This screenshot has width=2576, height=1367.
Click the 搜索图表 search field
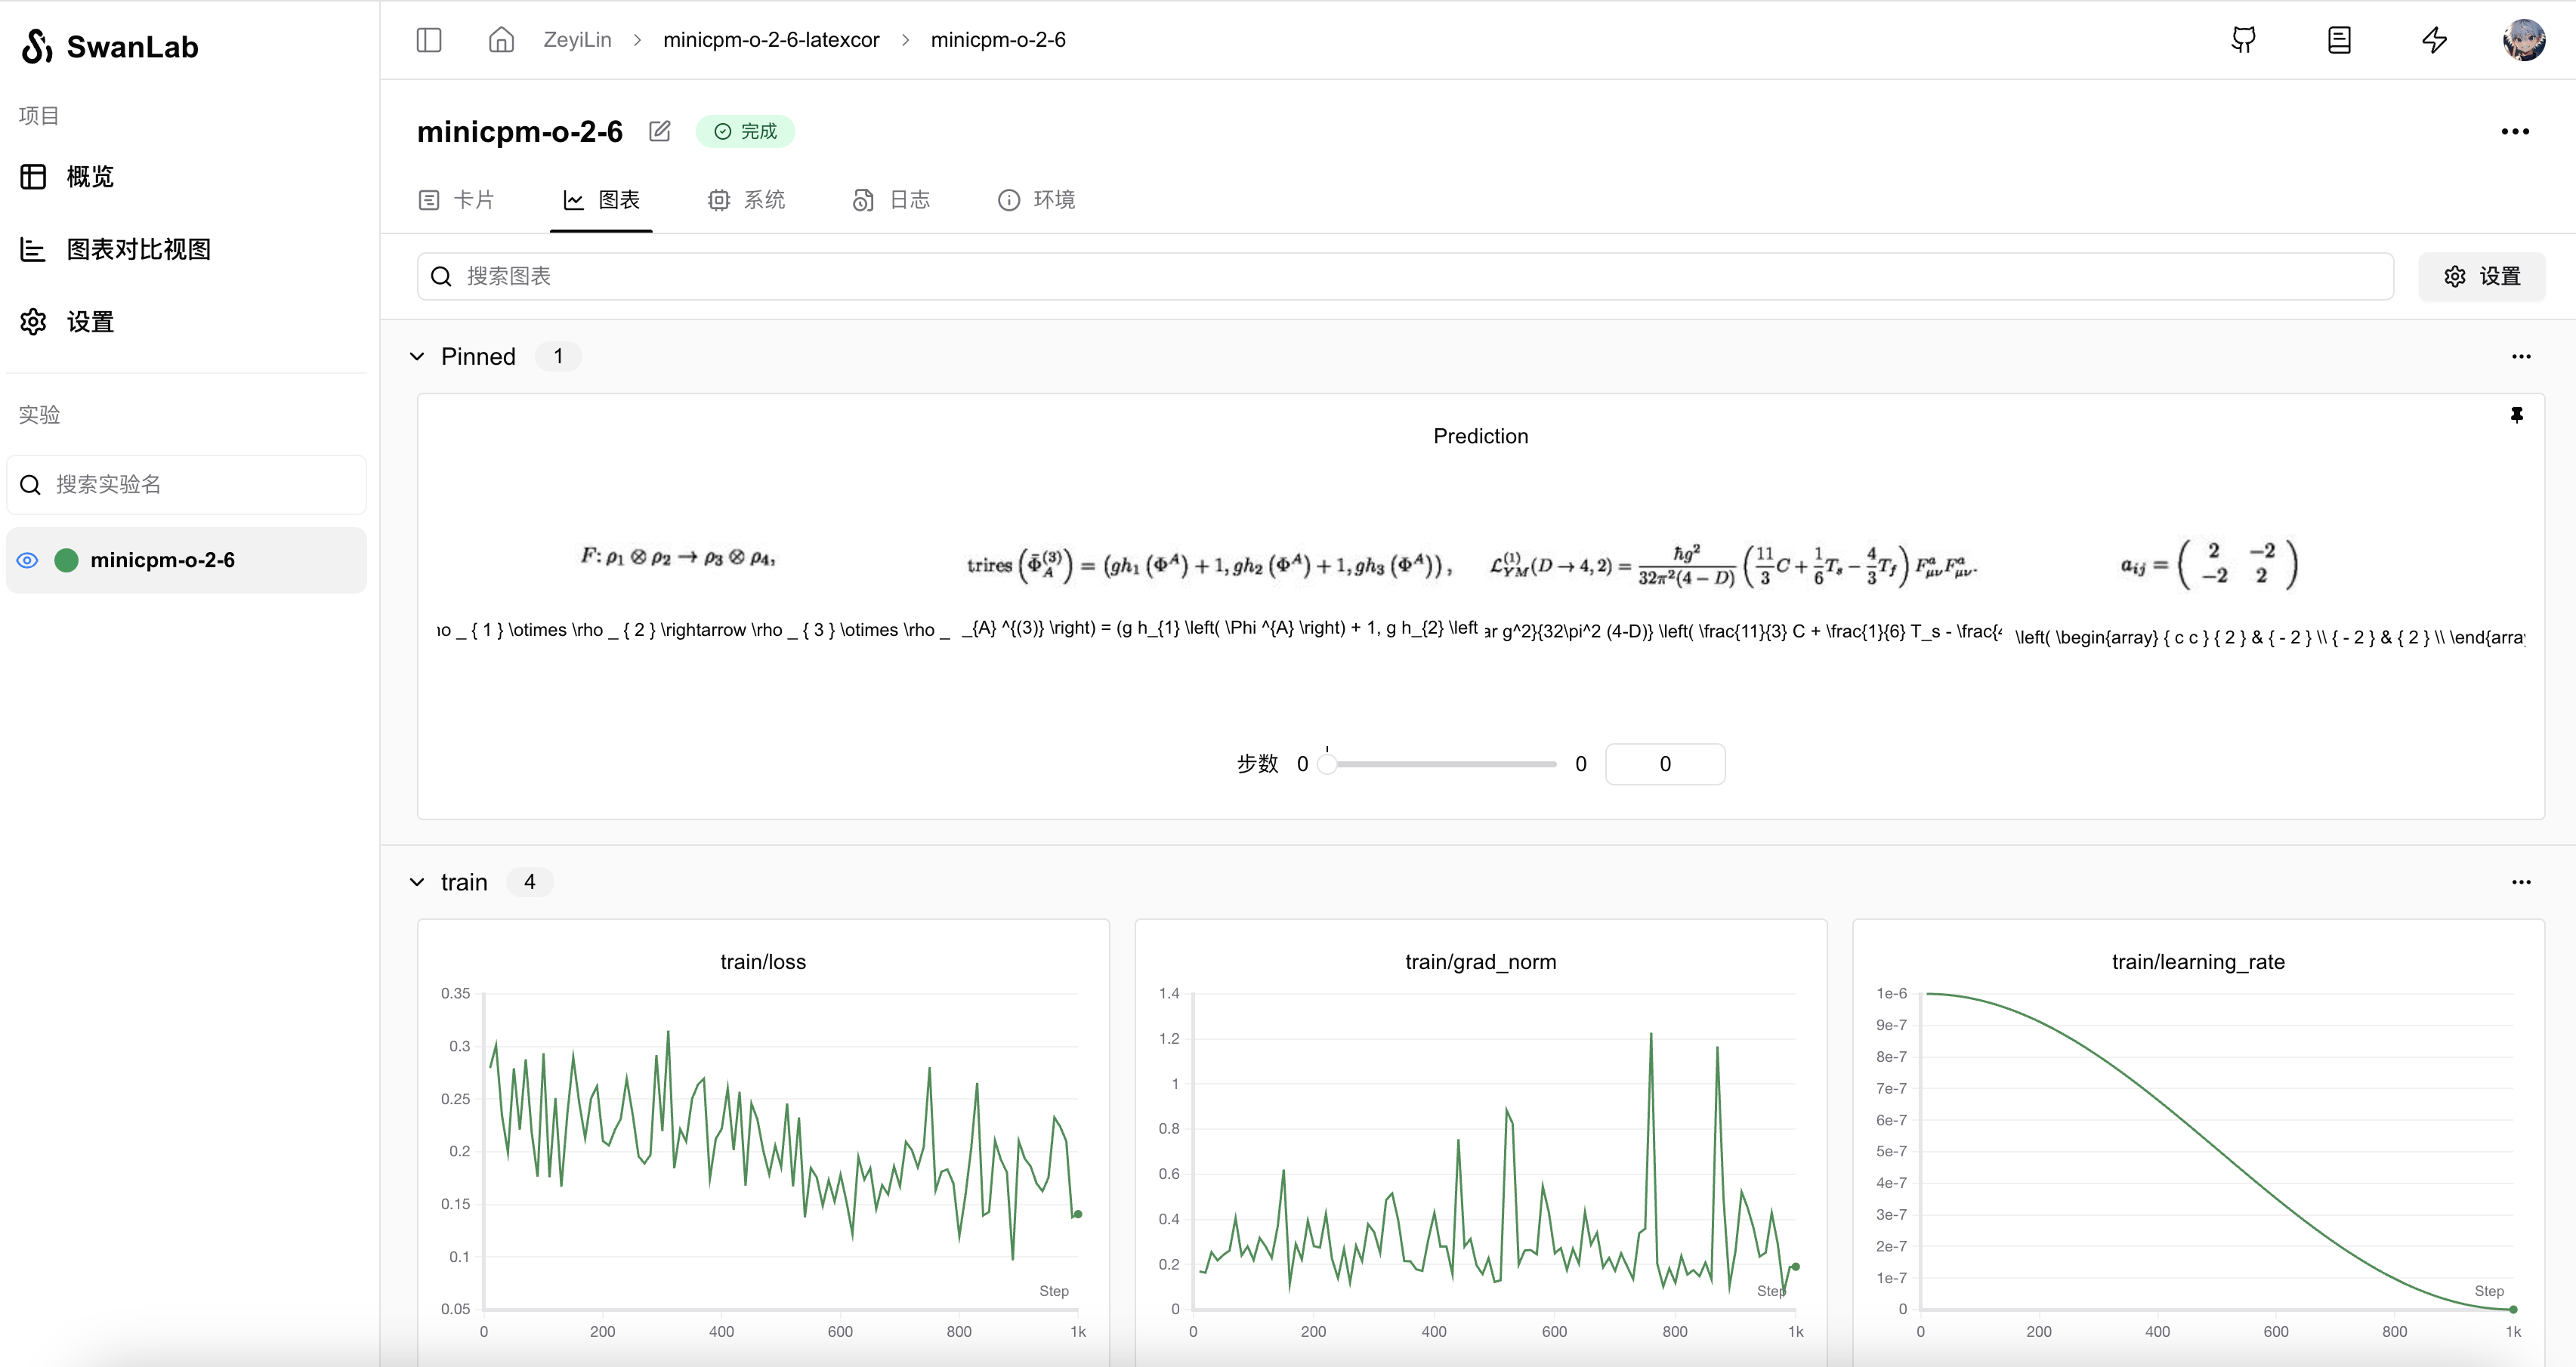coord(1400,276)
